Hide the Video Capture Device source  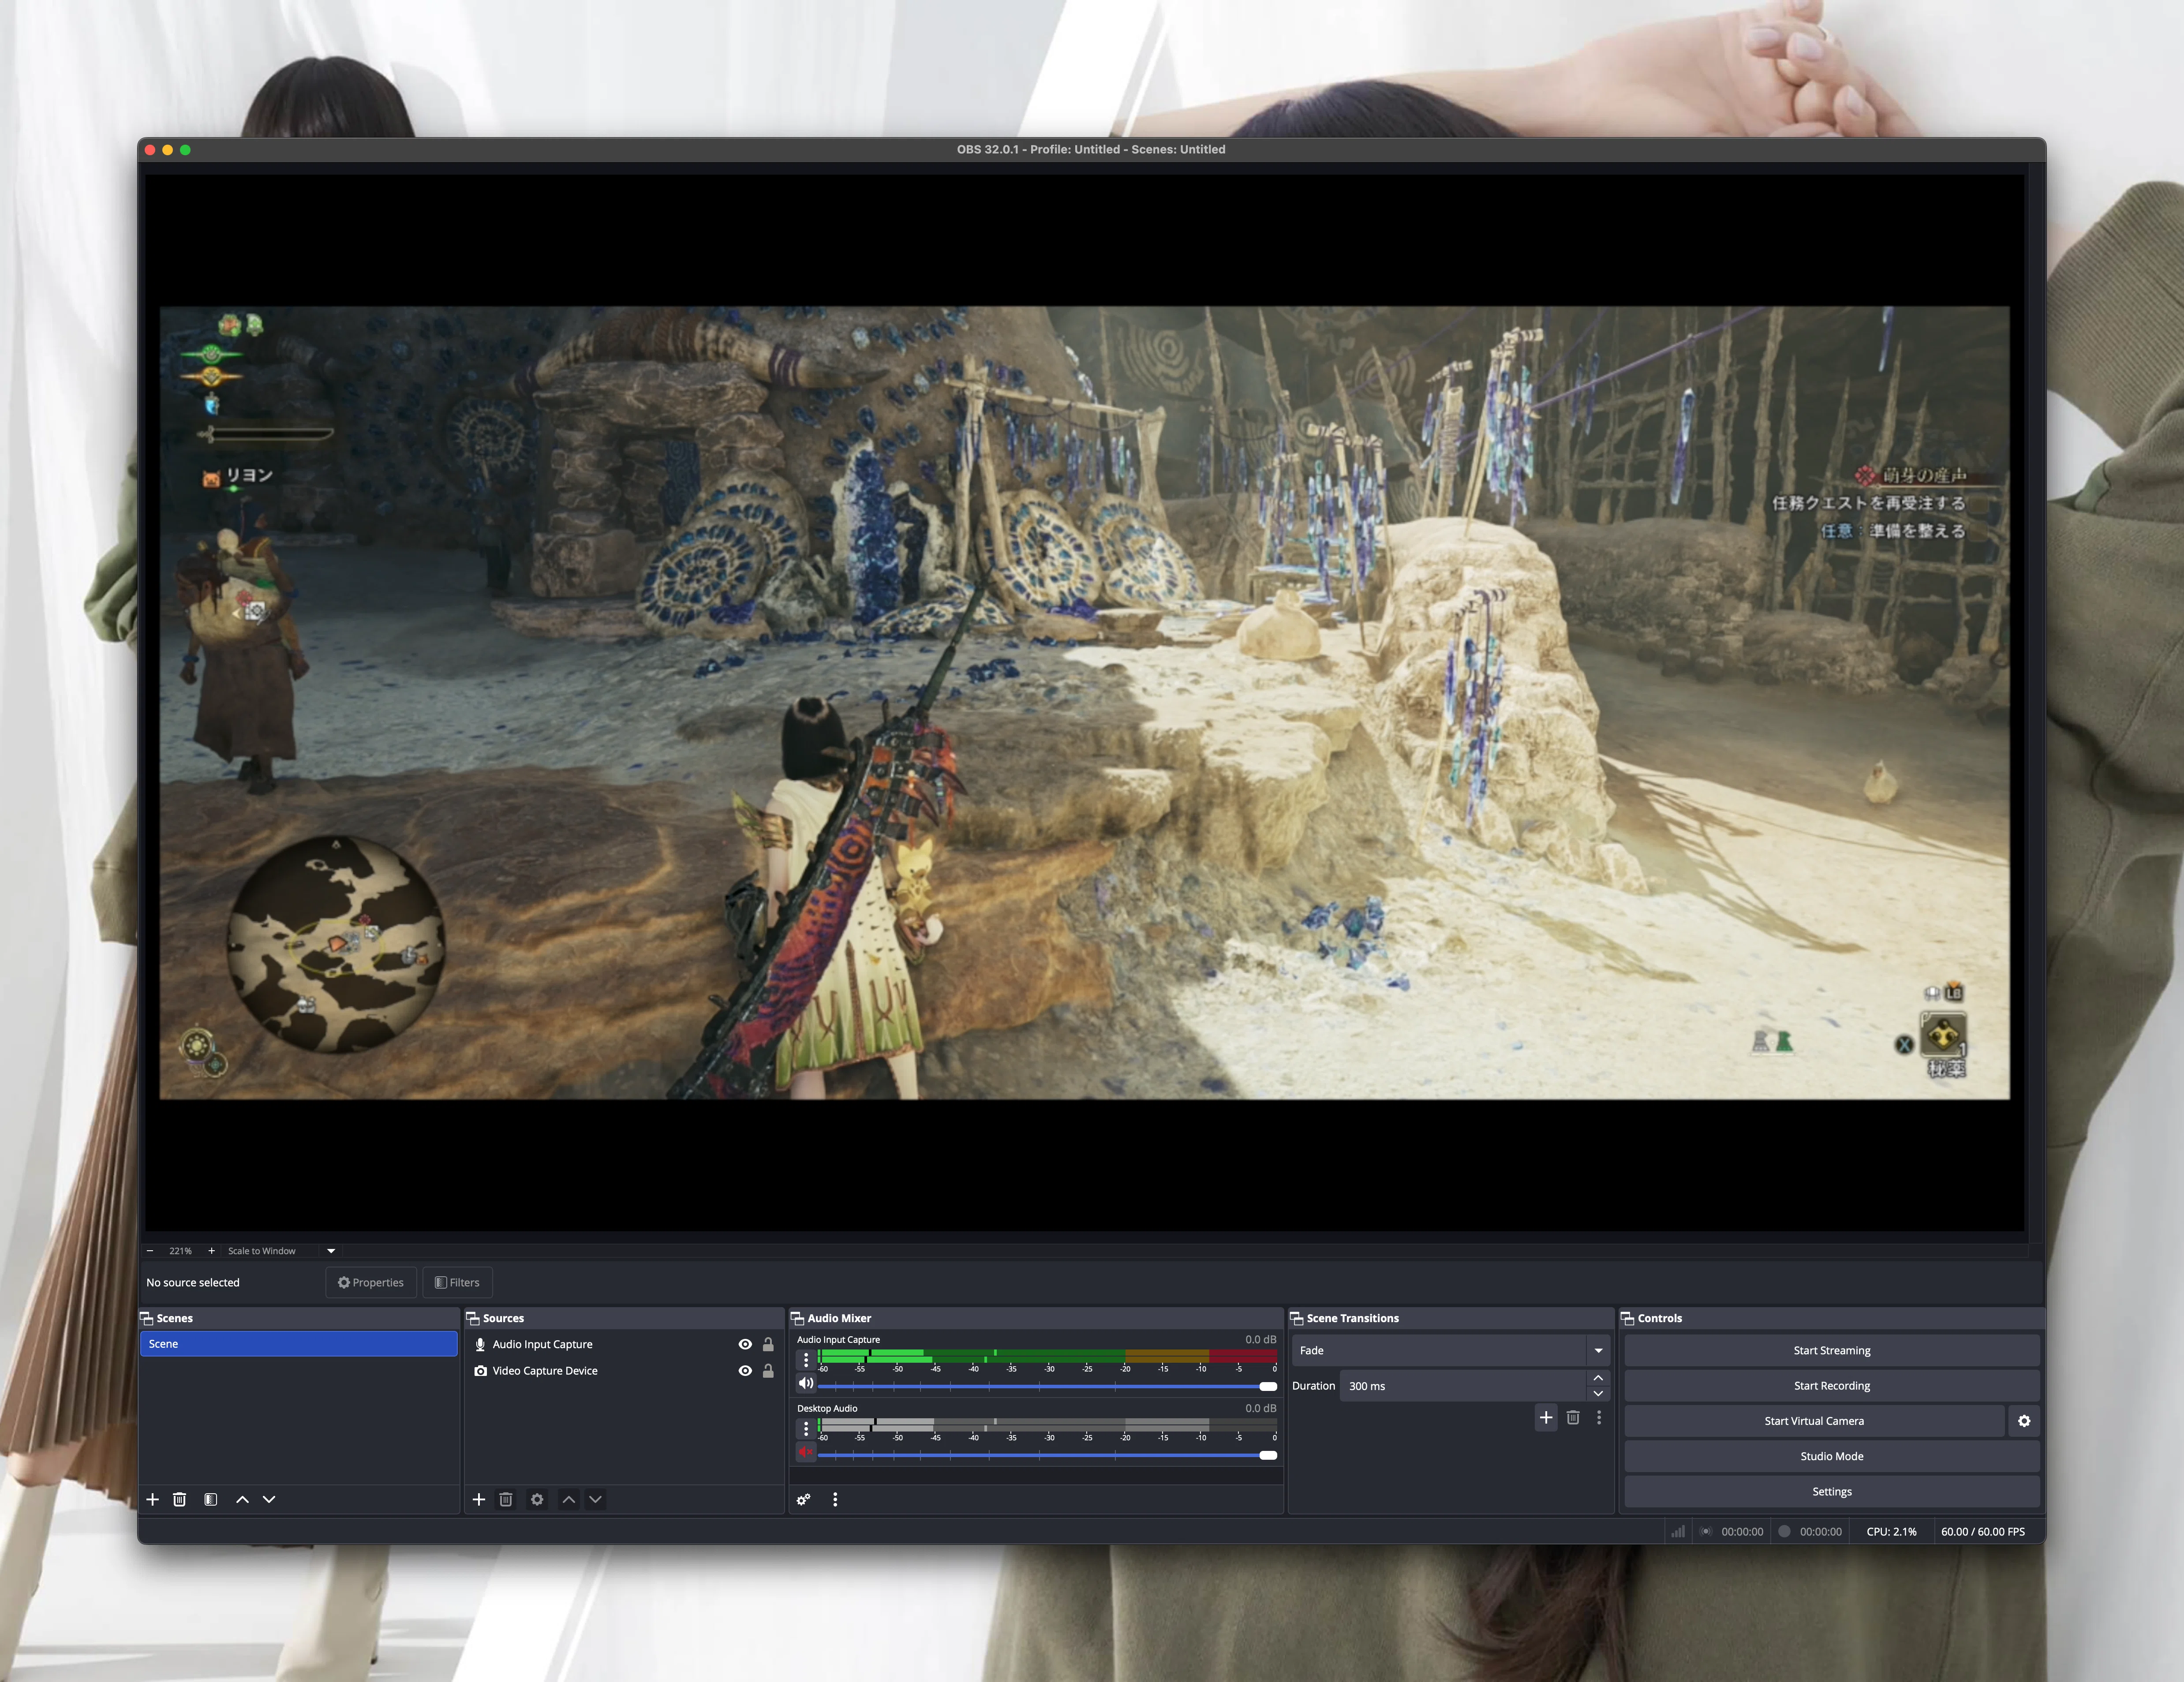click(x=745, y=1371)
